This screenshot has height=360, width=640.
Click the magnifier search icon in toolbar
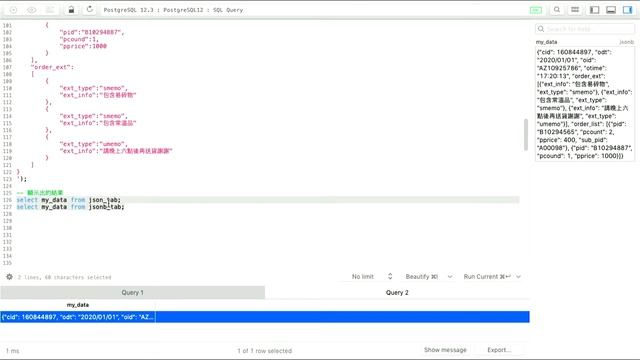click(557, 10)
